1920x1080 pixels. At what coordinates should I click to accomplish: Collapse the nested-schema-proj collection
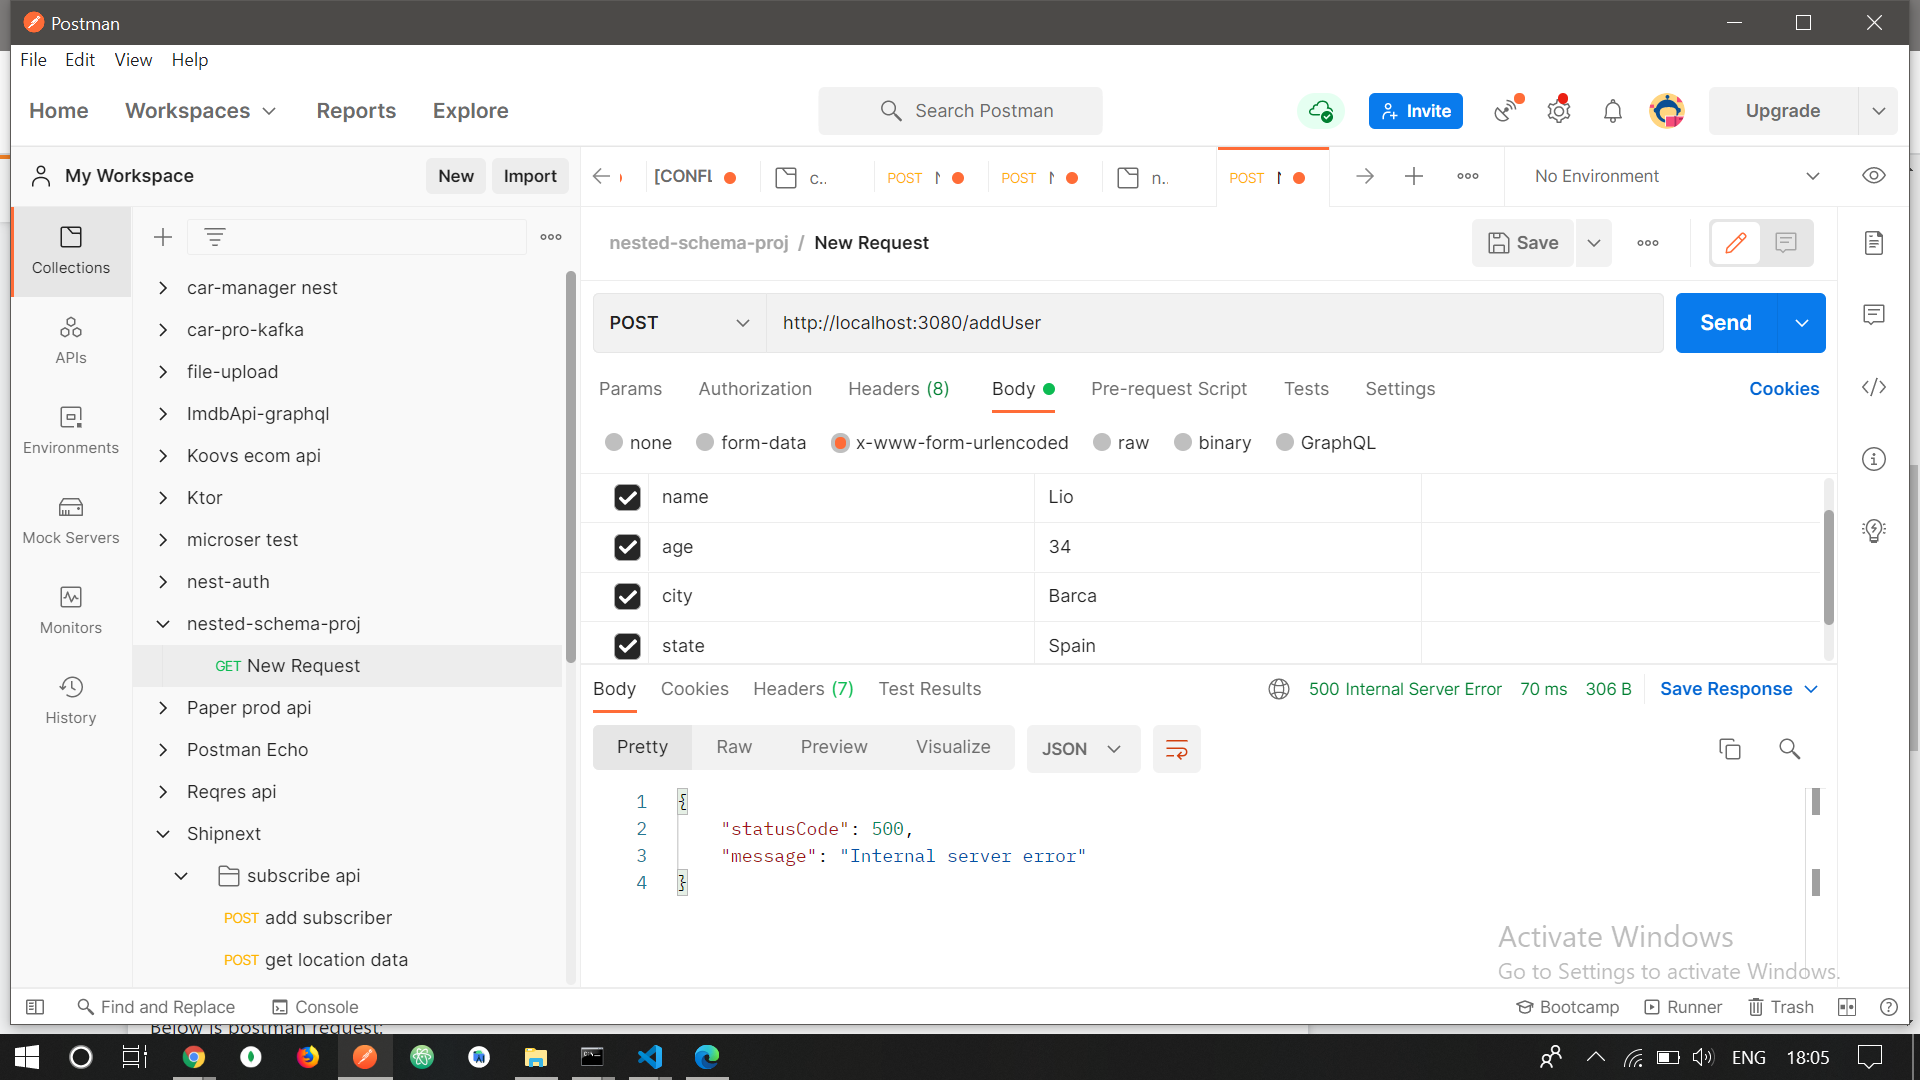click(x=163, y=624)
